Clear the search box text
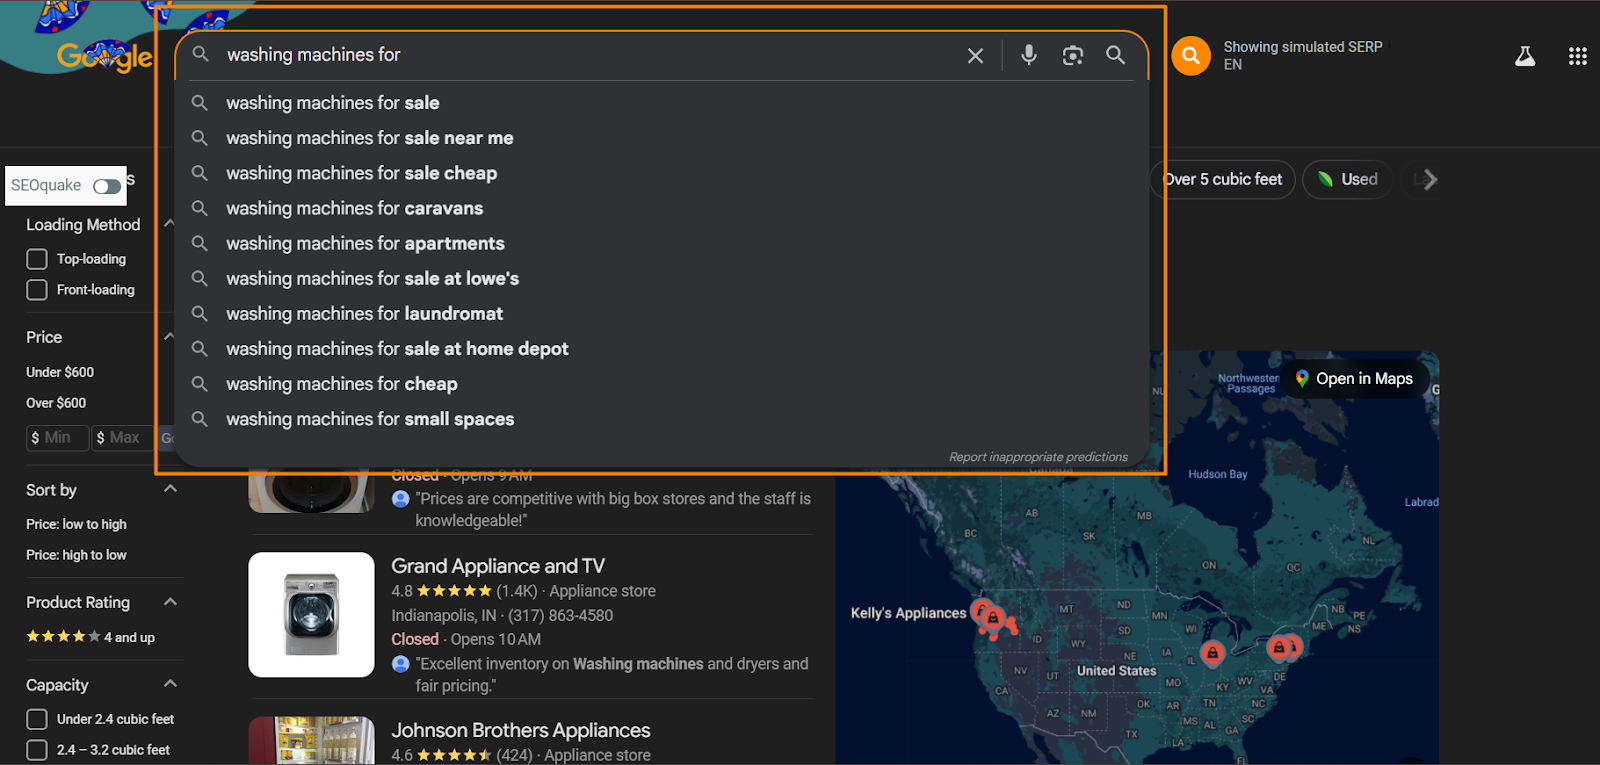1600x765 pixels. pyautogui.click(x=975, y=56)
